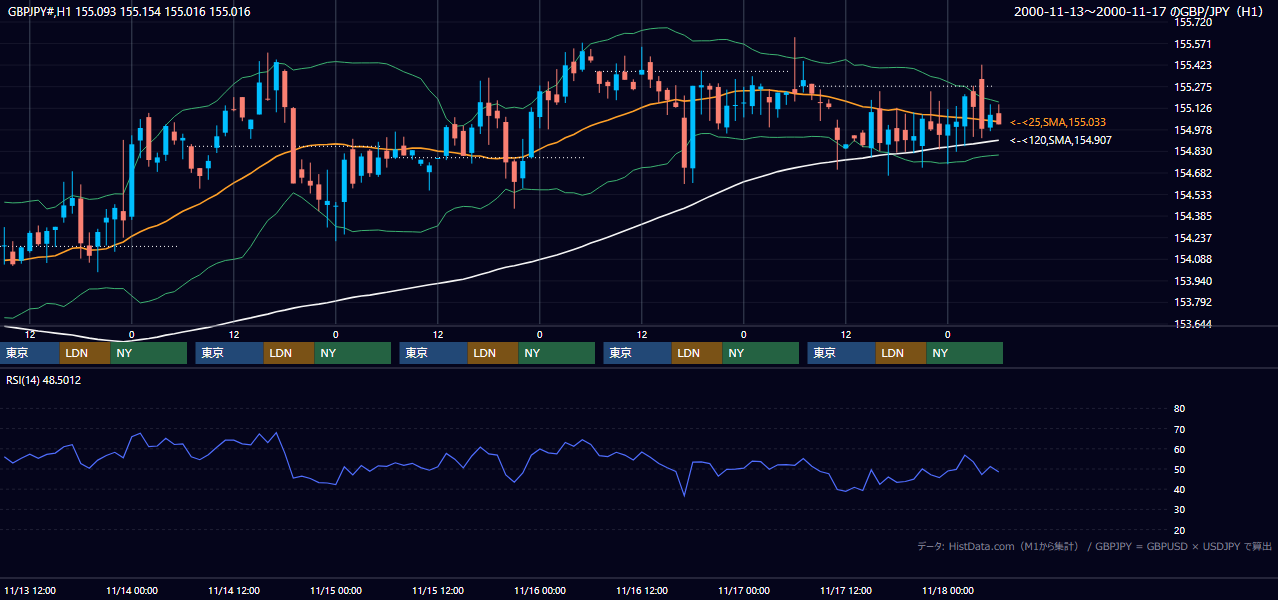Viewport: 1278px width, 600px height.
Task: Click the 11/14 12:00 time axis label
Action: pos(234,590)
